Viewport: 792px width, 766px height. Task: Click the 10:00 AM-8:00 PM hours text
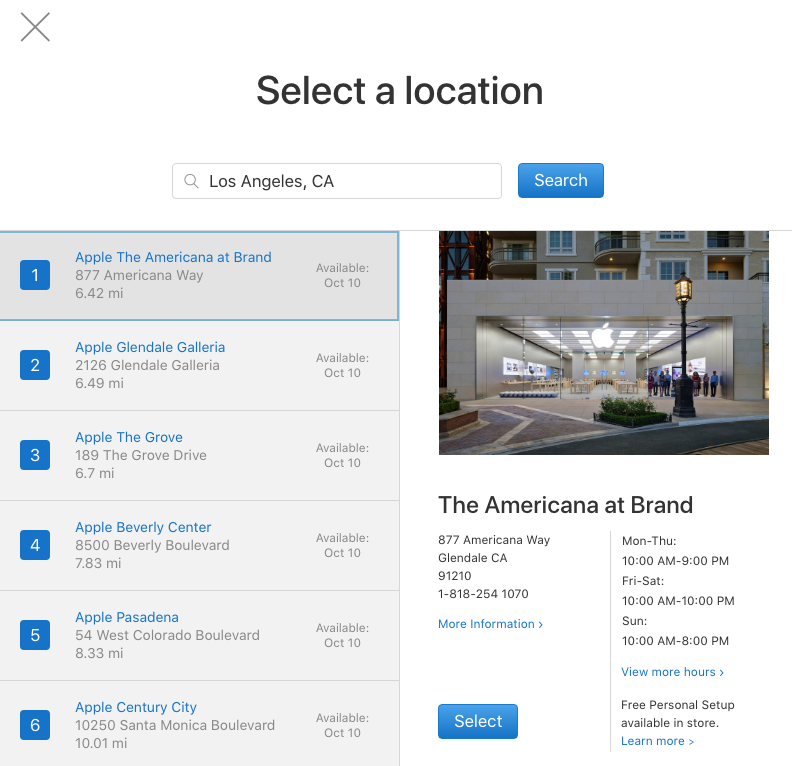(x=675, y=641)
